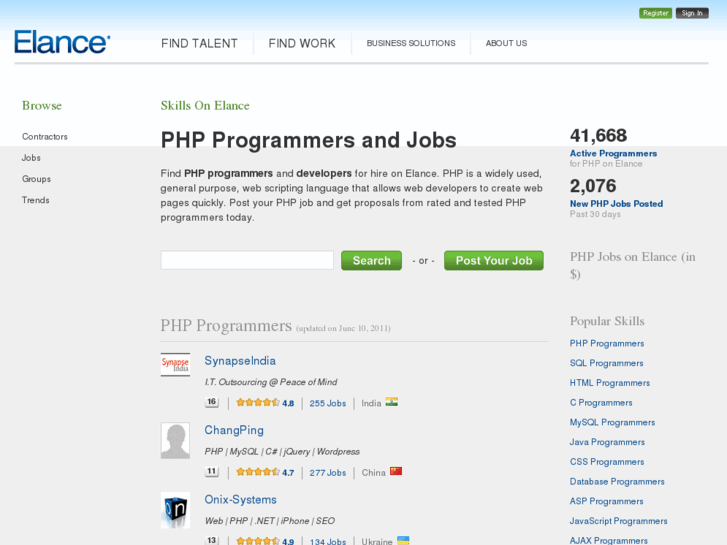View ChangPing's 277 Jobs
727x545 pixels.
click(x=328, y=473)
